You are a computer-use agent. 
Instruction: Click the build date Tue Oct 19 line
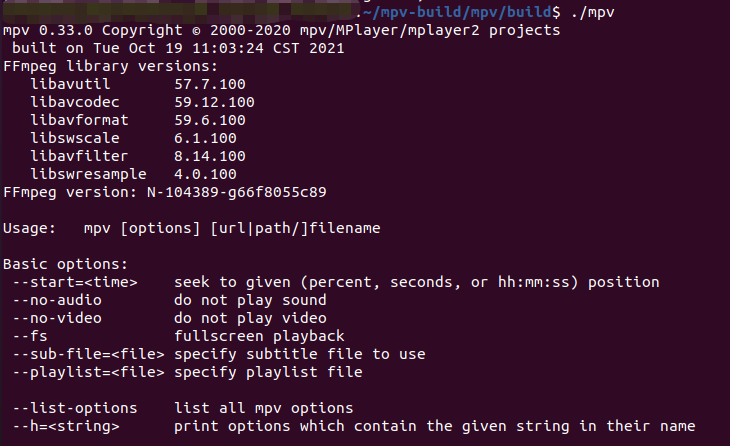[178, 48]
